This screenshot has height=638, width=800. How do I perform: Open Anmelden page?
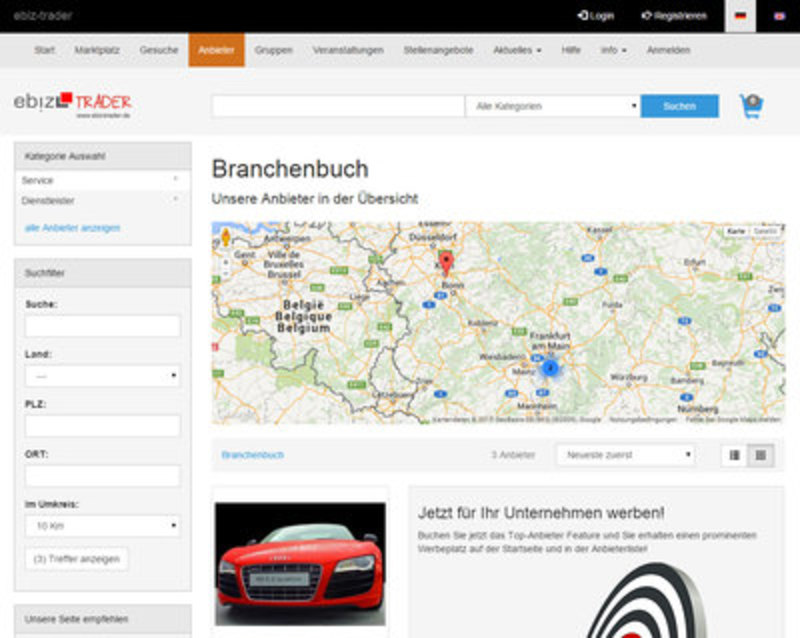point(668,50)
